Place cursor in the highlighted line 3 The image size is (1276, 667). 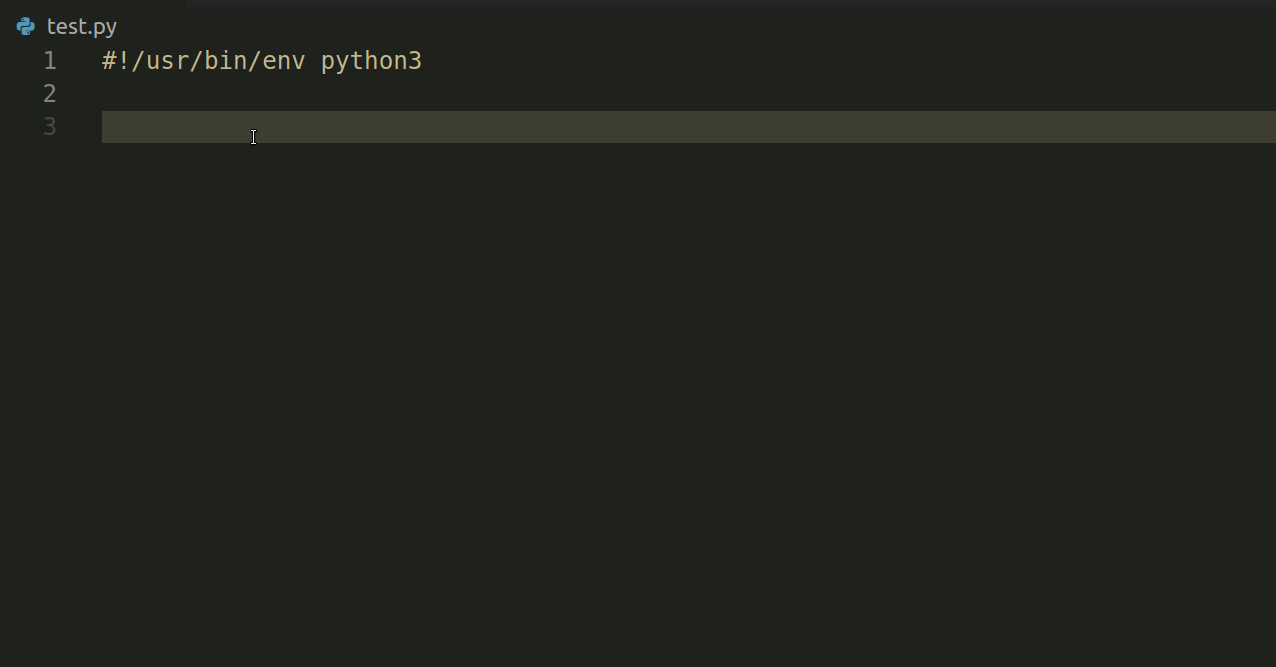688,127
